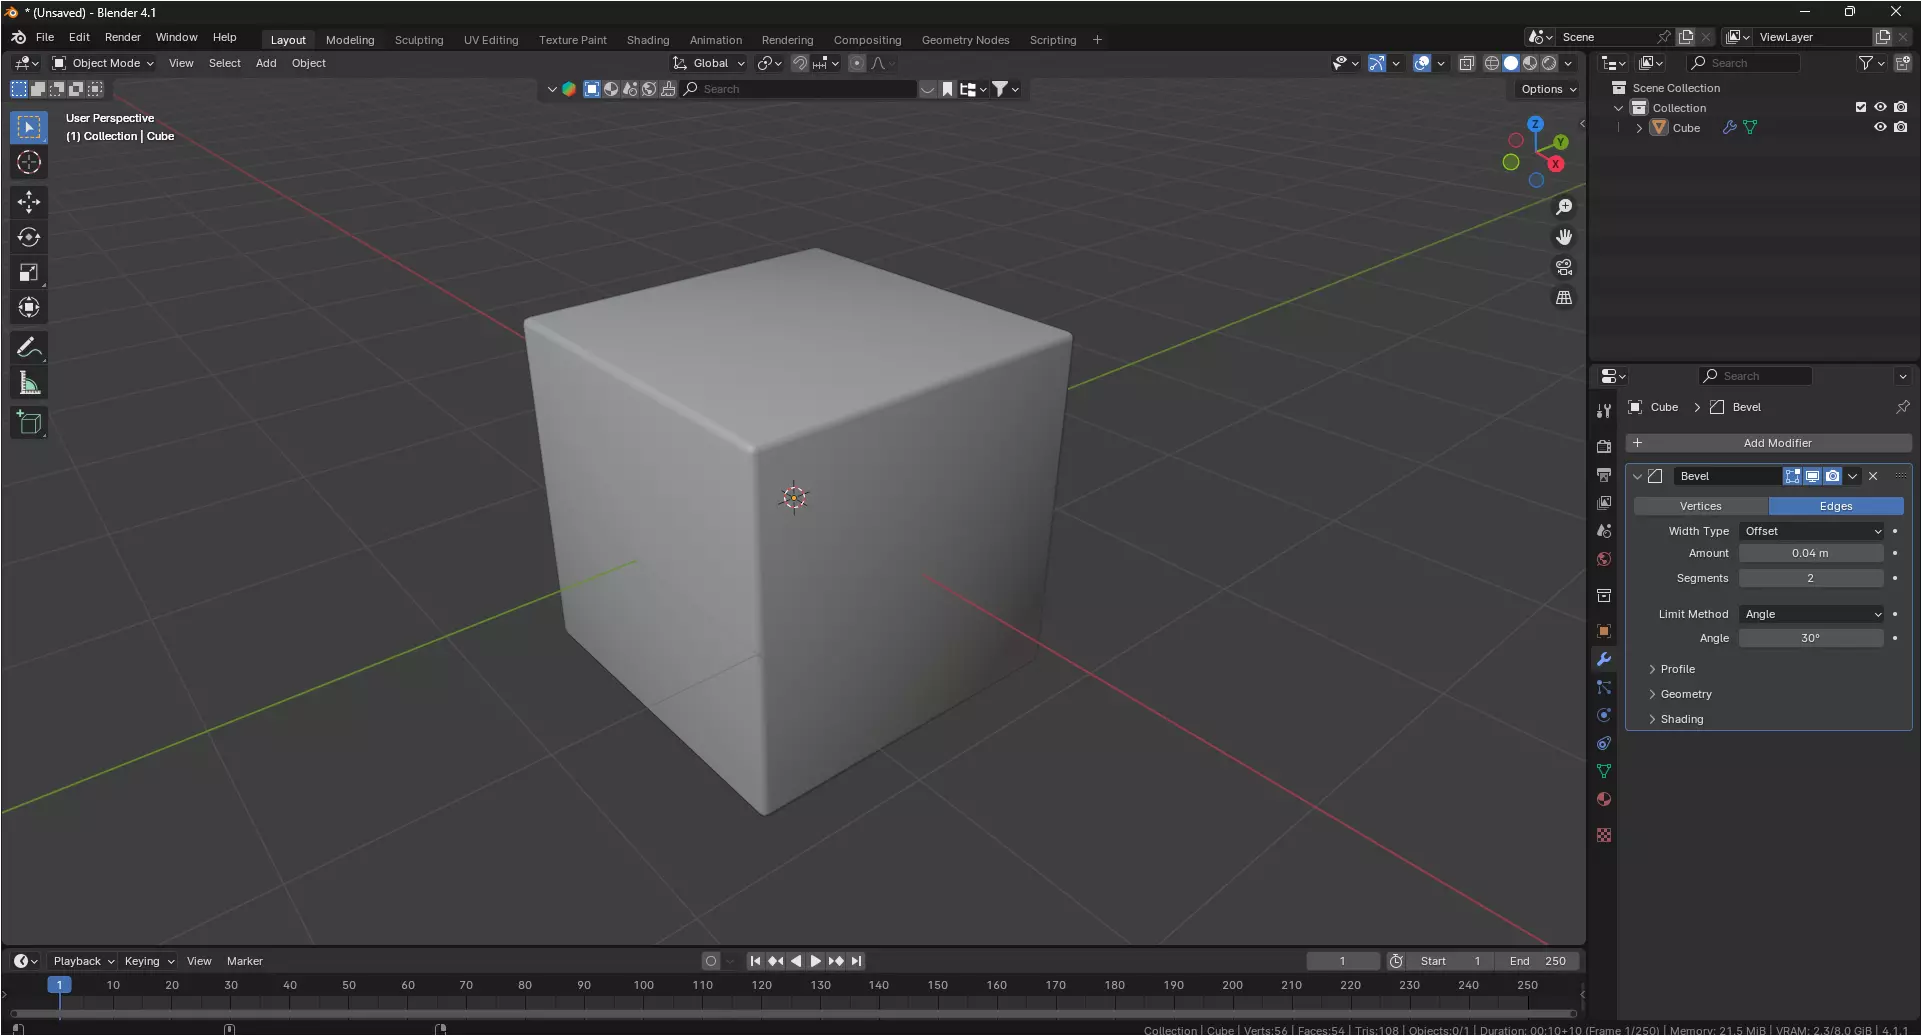
Task: Open the Output properties tab
Action: pos(1604,474)
